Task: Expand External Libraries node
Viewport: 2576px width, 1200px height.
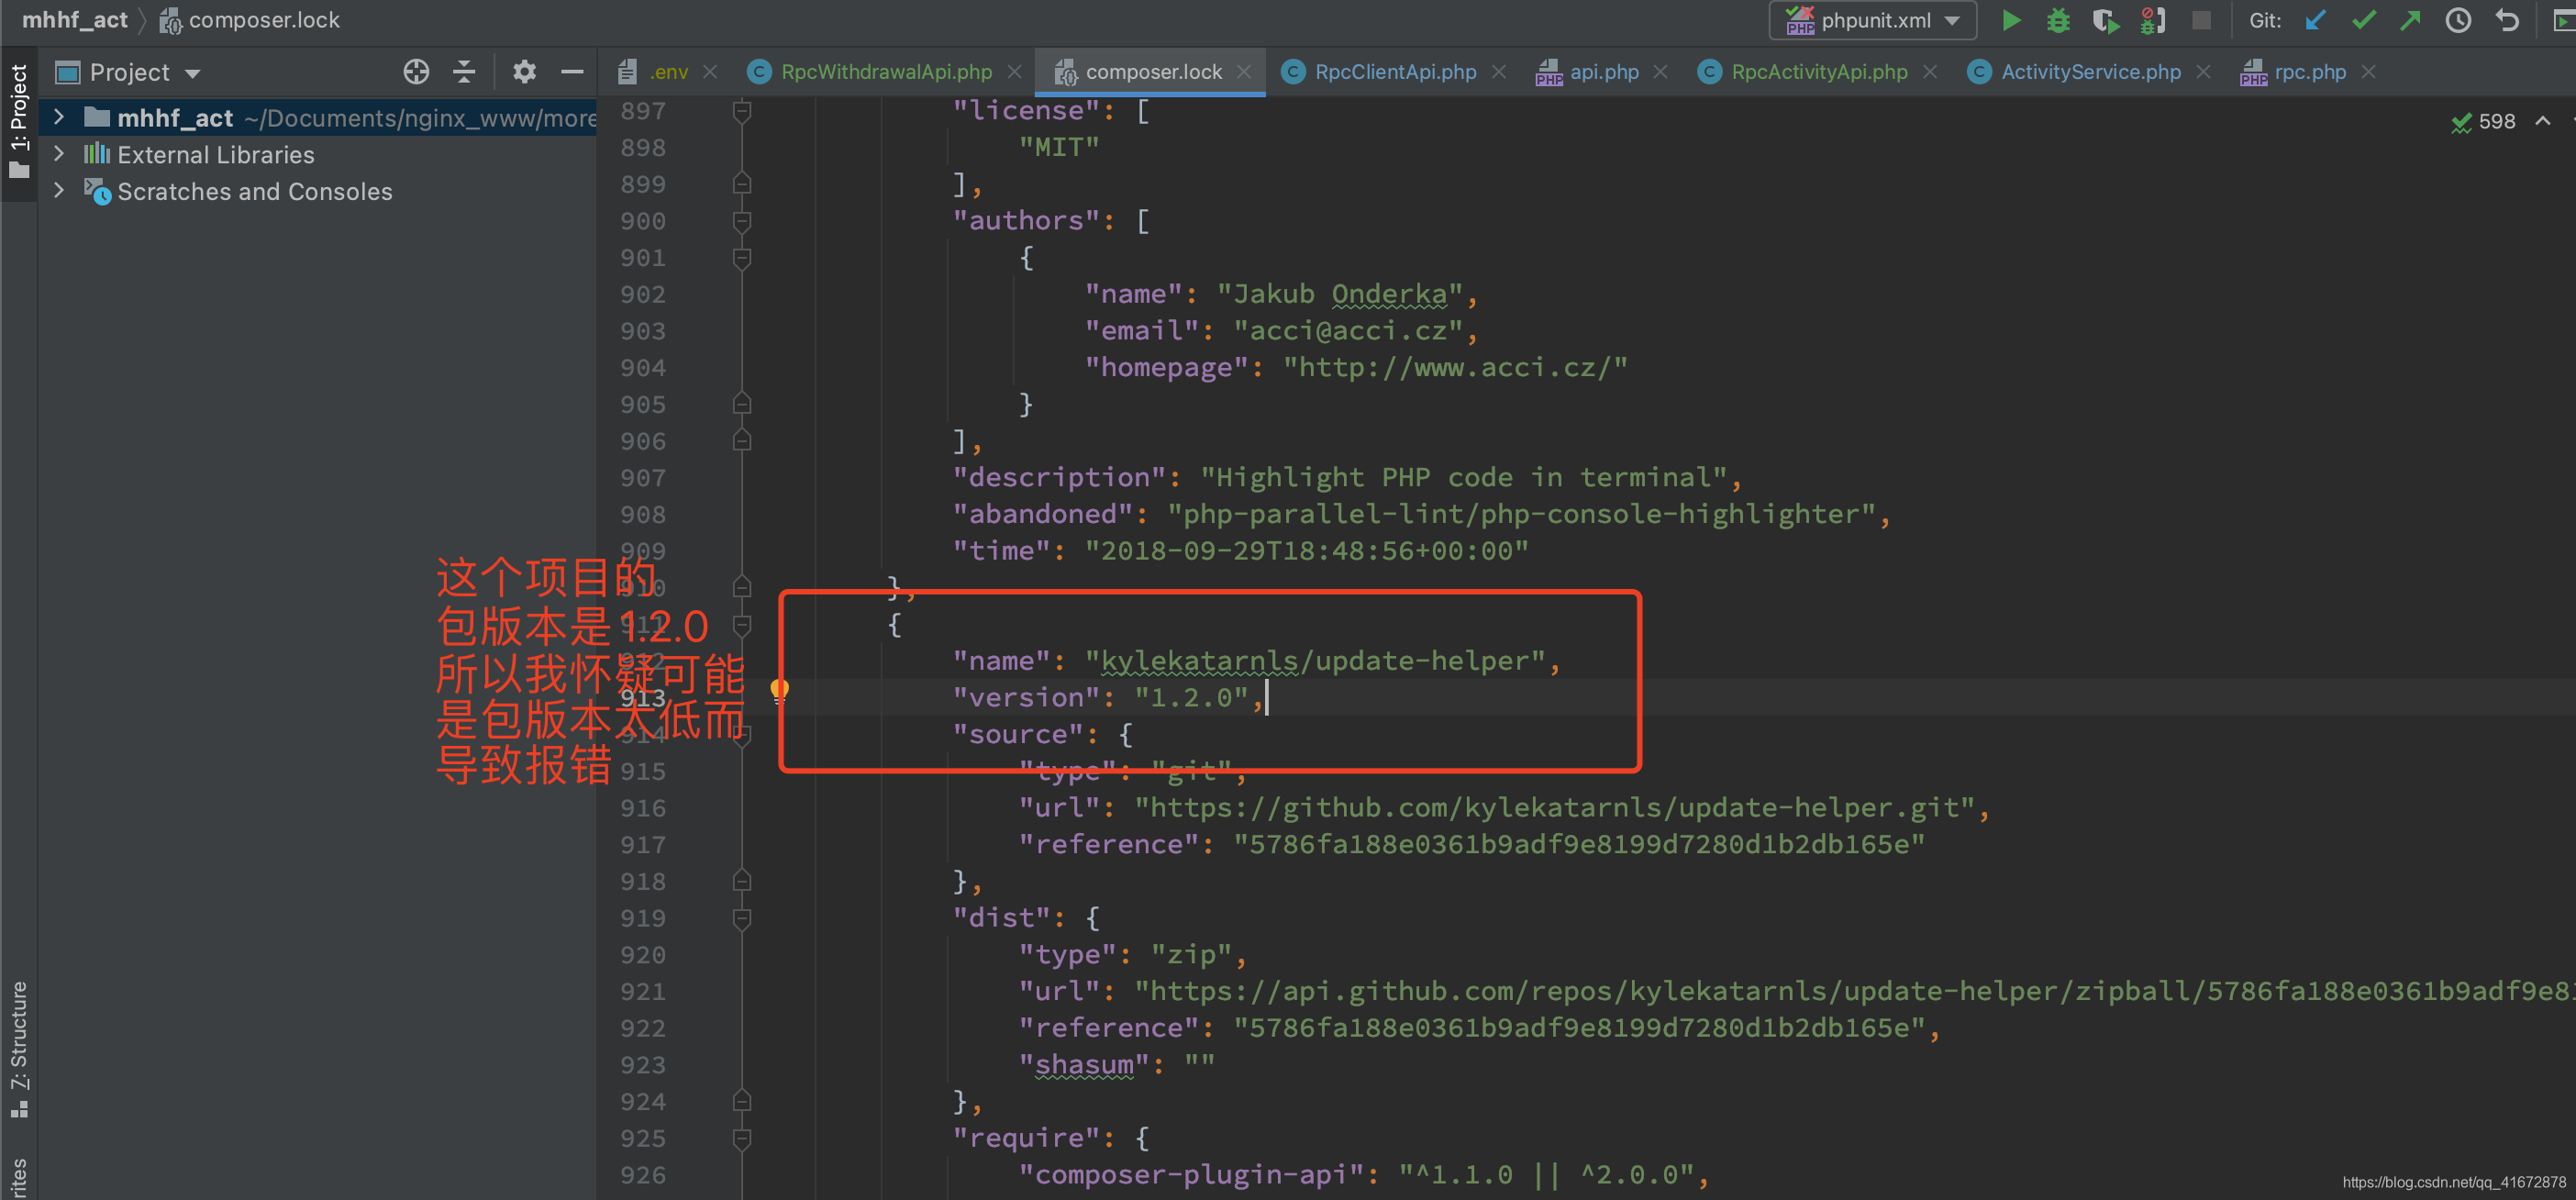Action: 58,154
